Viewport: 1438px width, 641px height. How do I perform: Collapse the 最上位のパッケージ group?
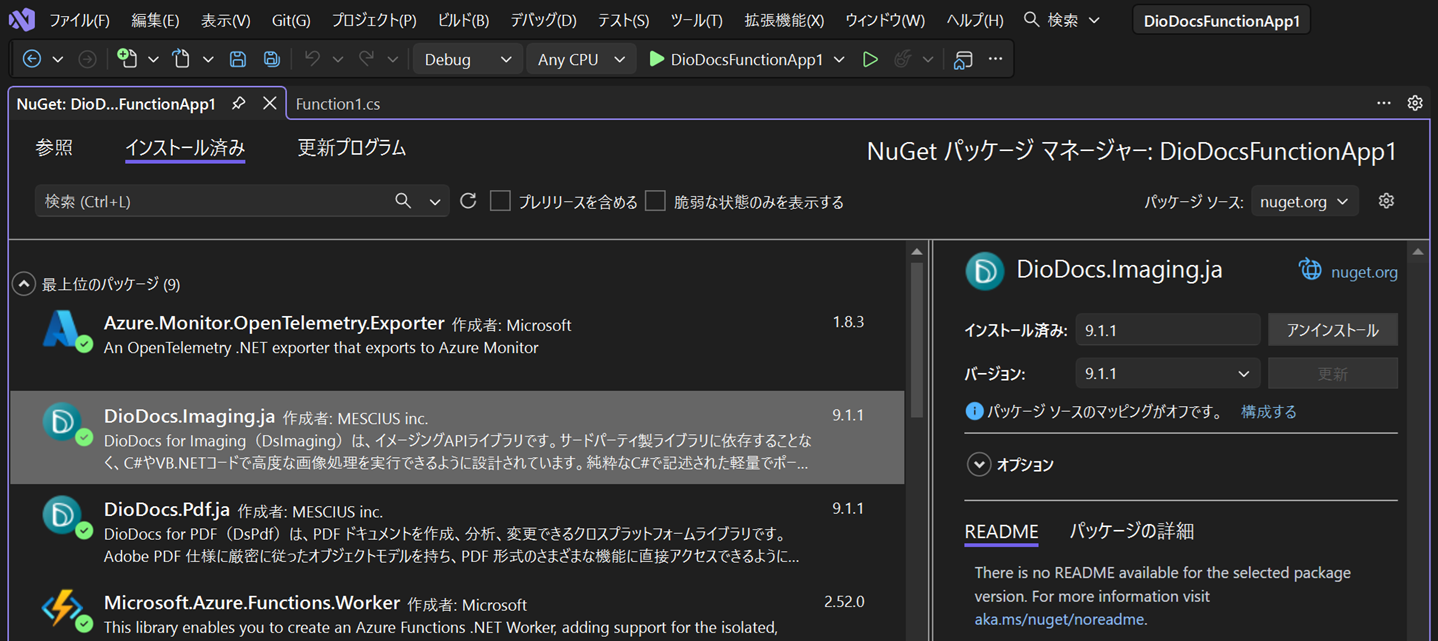point(24,285)
